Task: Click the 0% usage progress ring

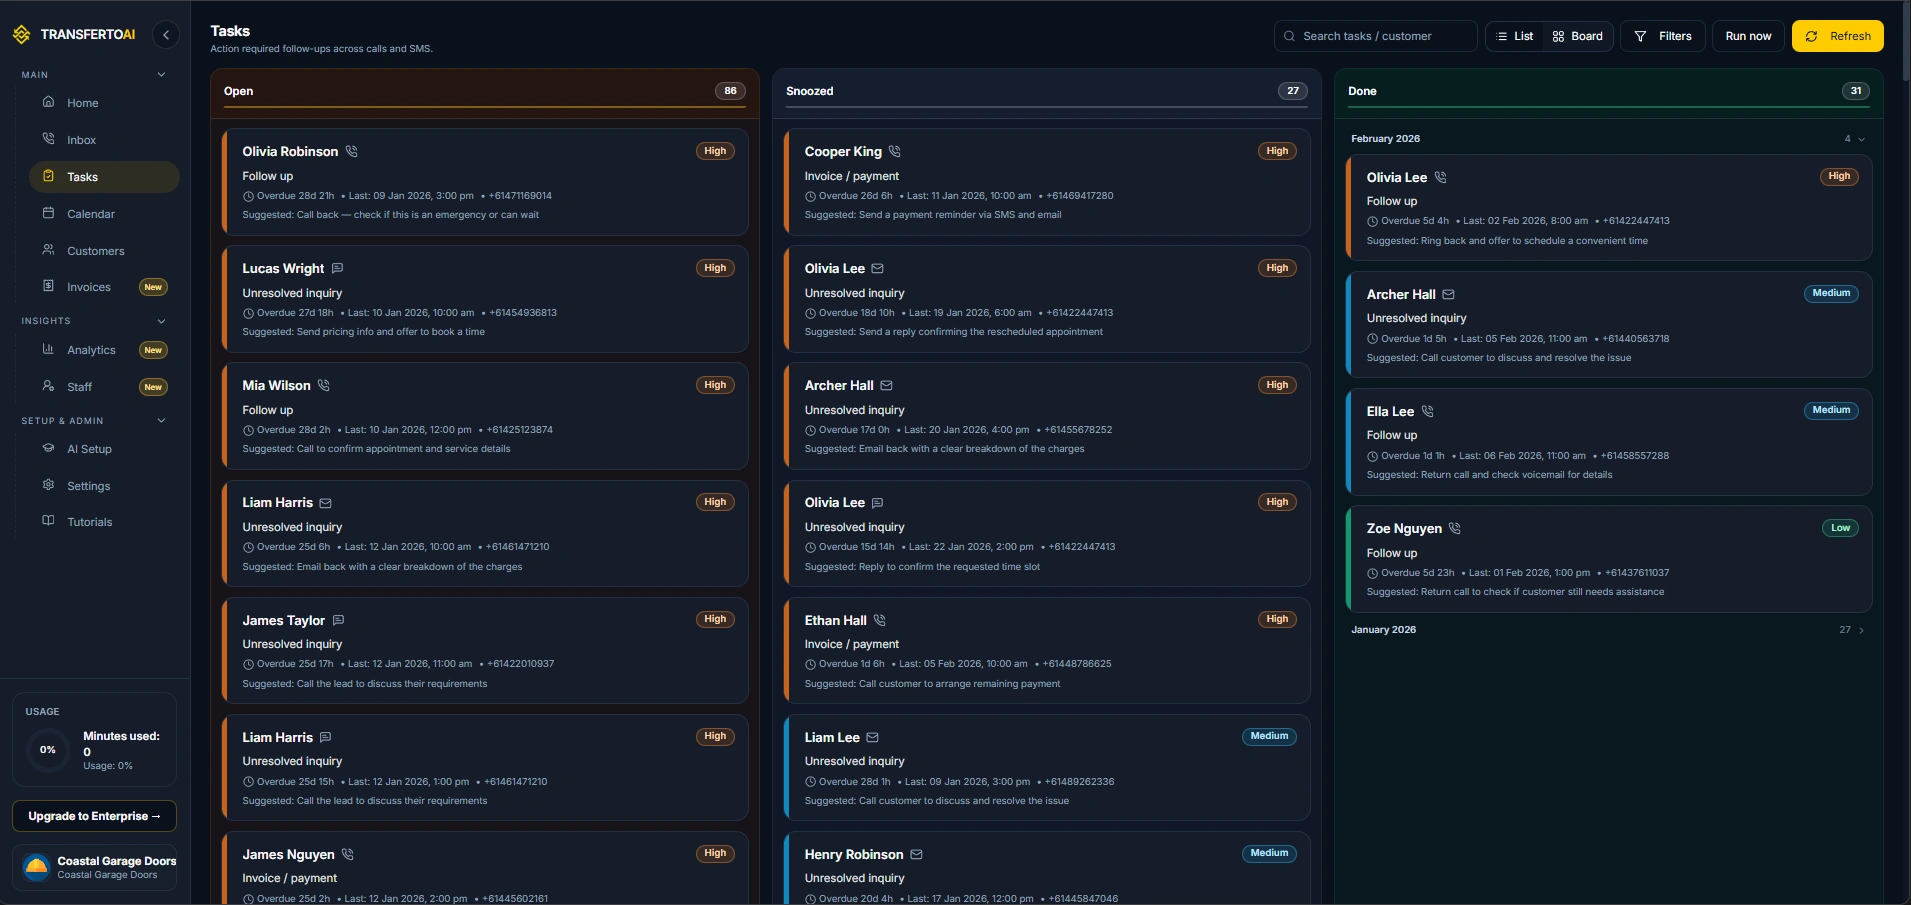Action: point(48,750)
